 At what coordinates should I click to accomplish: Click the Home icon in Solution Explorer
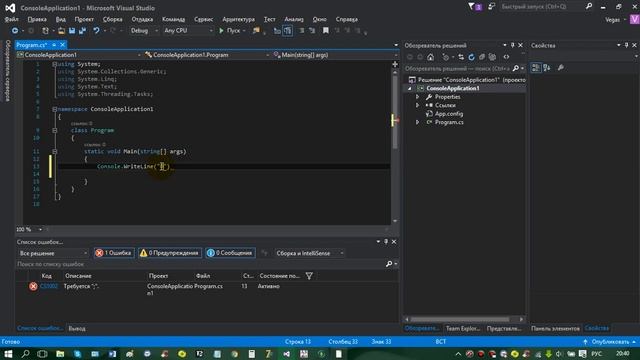pyautogui.click(x=430, y=57)
